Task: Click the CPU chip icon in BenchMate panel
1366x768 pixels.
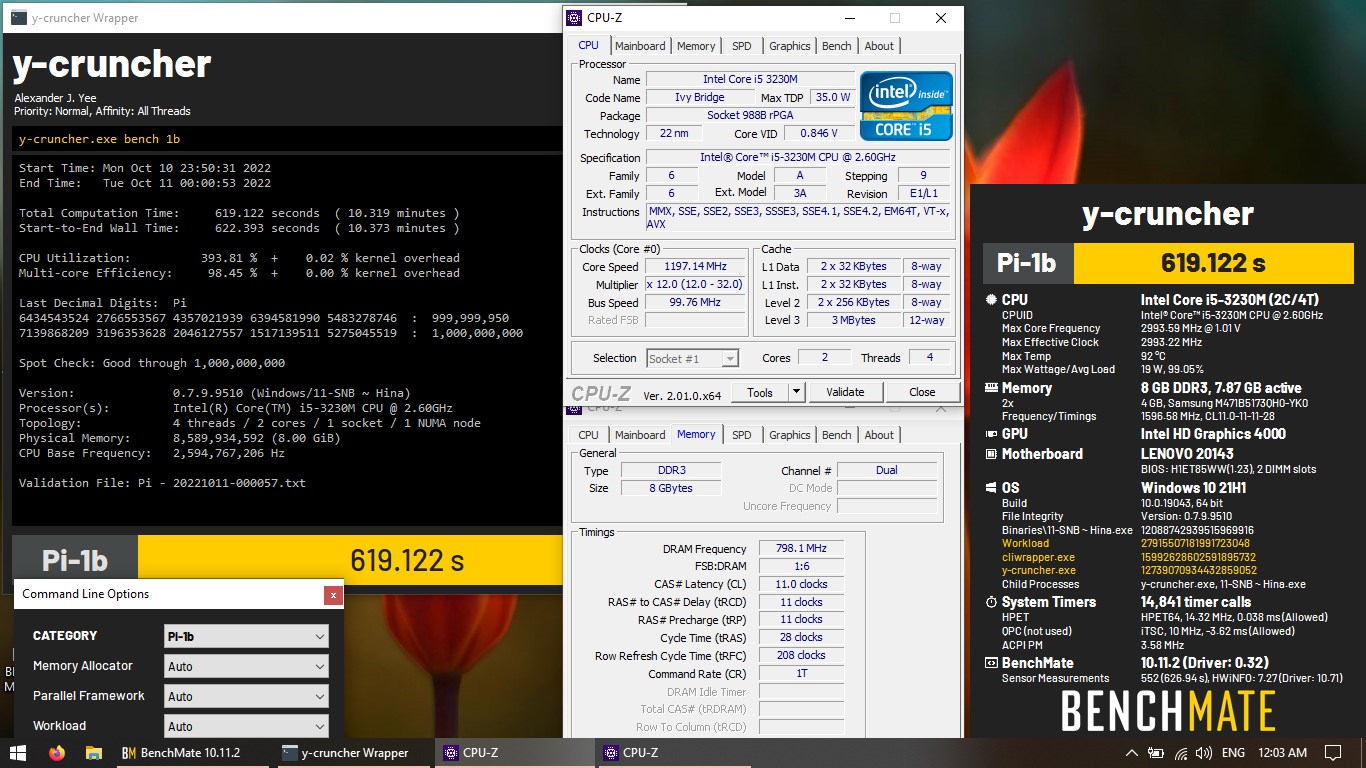Action: tap(991, 300)
